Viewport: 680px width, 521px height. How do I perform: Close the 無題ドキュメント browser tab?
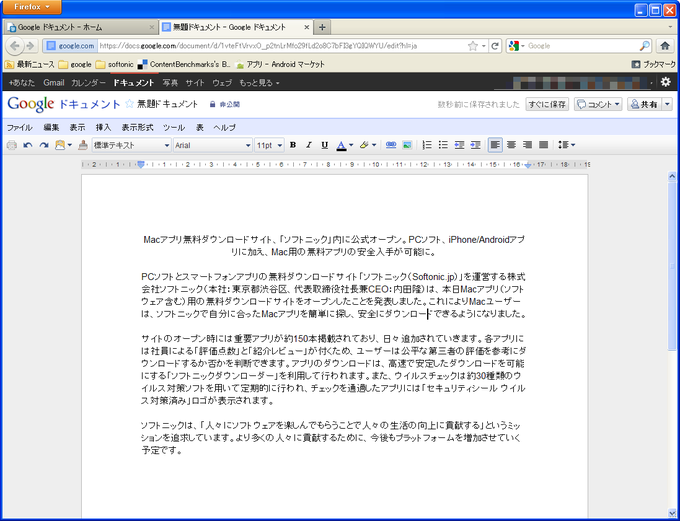coord(307,27)
